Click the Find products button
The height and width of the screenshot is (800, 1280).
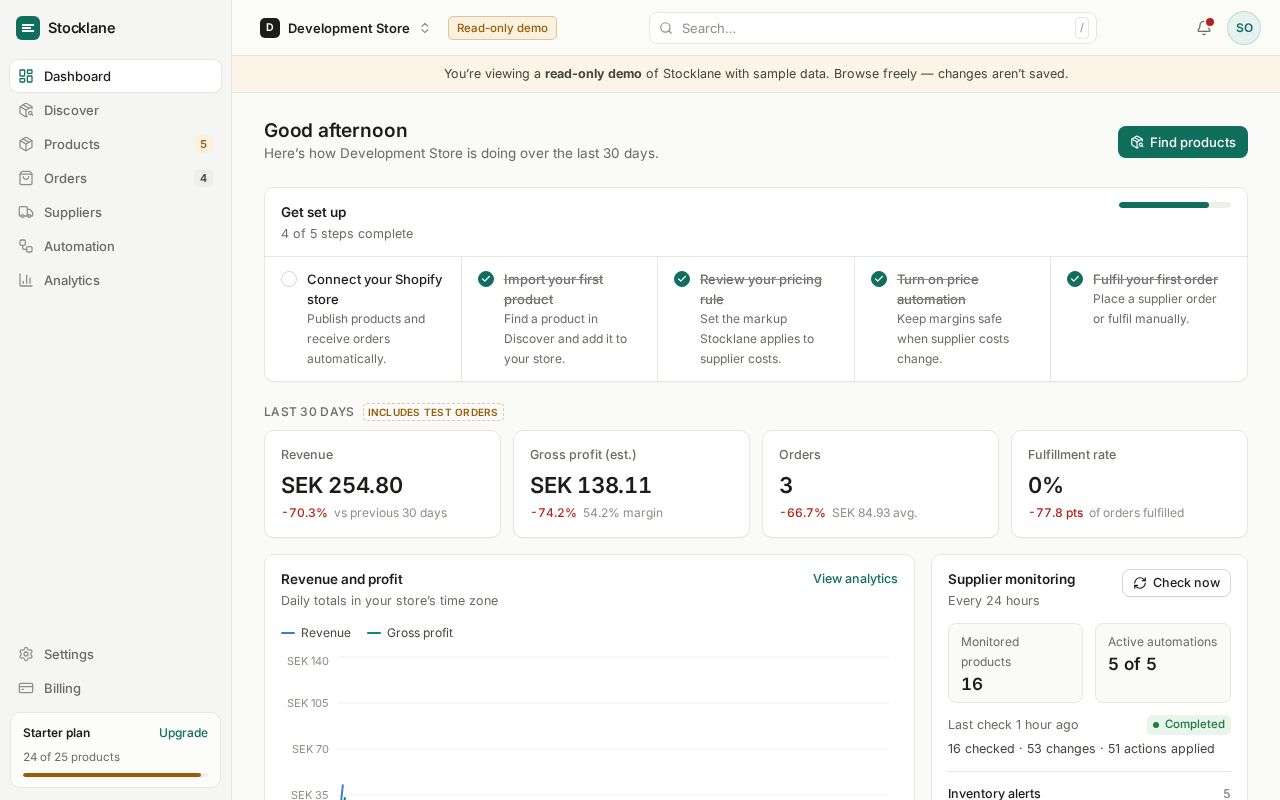1183,142
